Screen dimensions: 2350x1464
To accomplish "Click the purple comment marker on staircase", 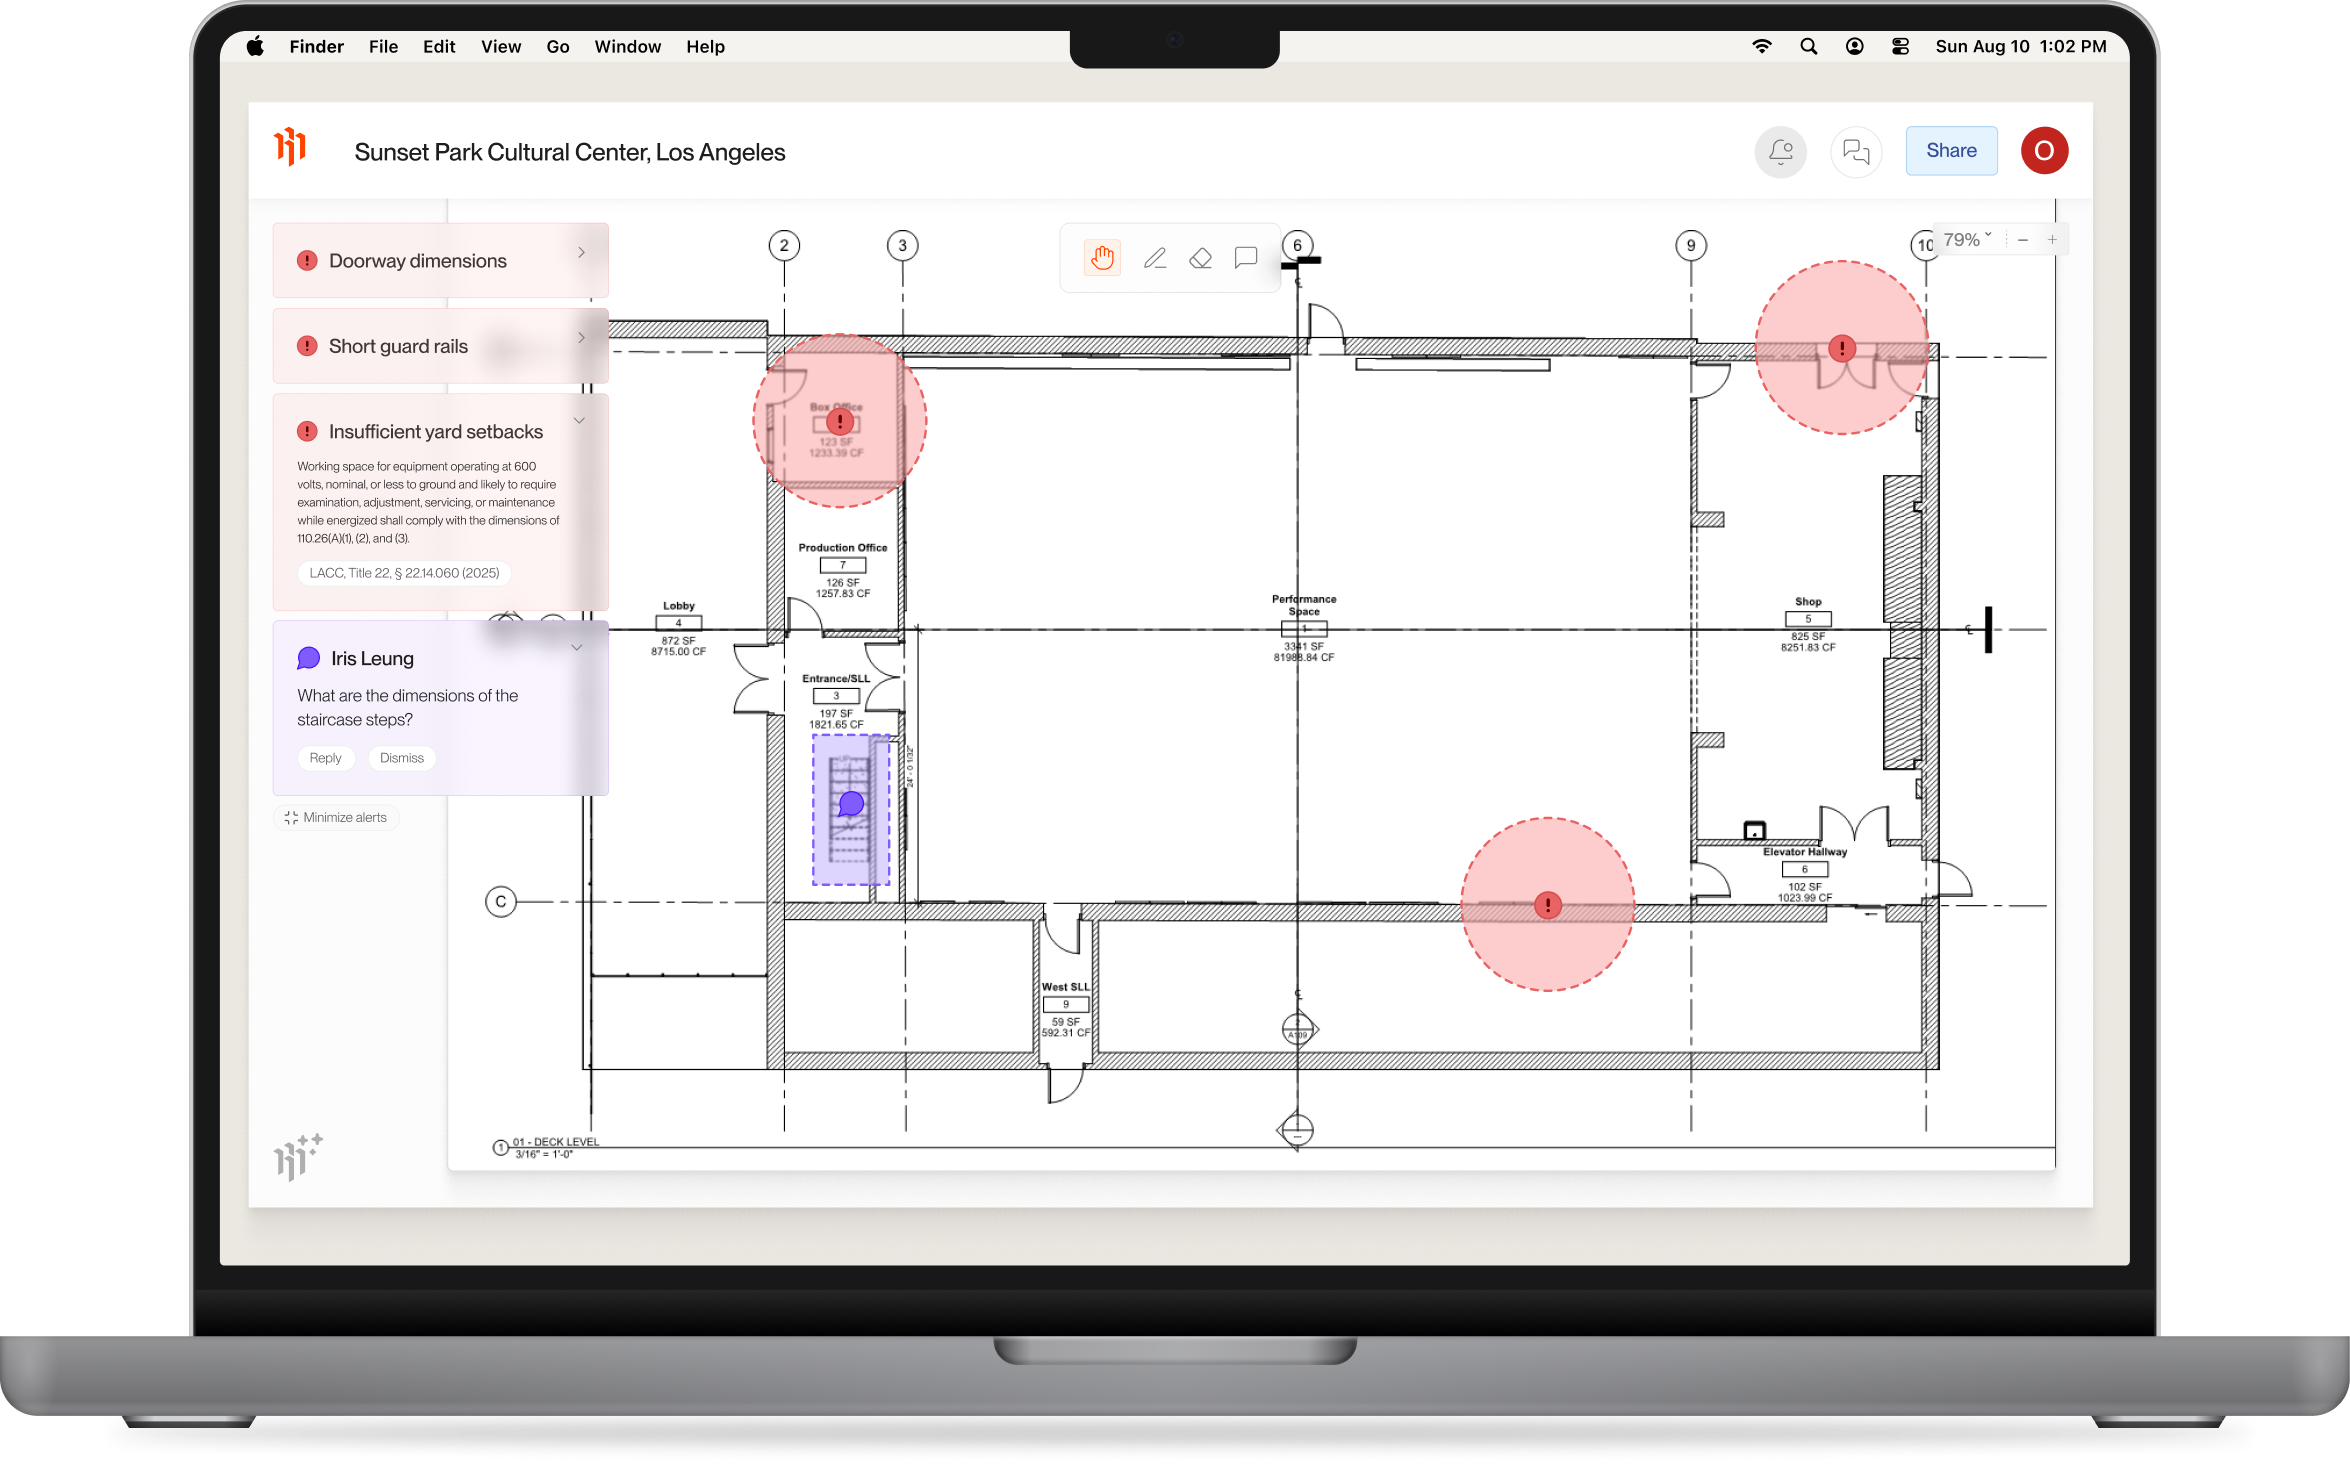I will coord(851,803).
